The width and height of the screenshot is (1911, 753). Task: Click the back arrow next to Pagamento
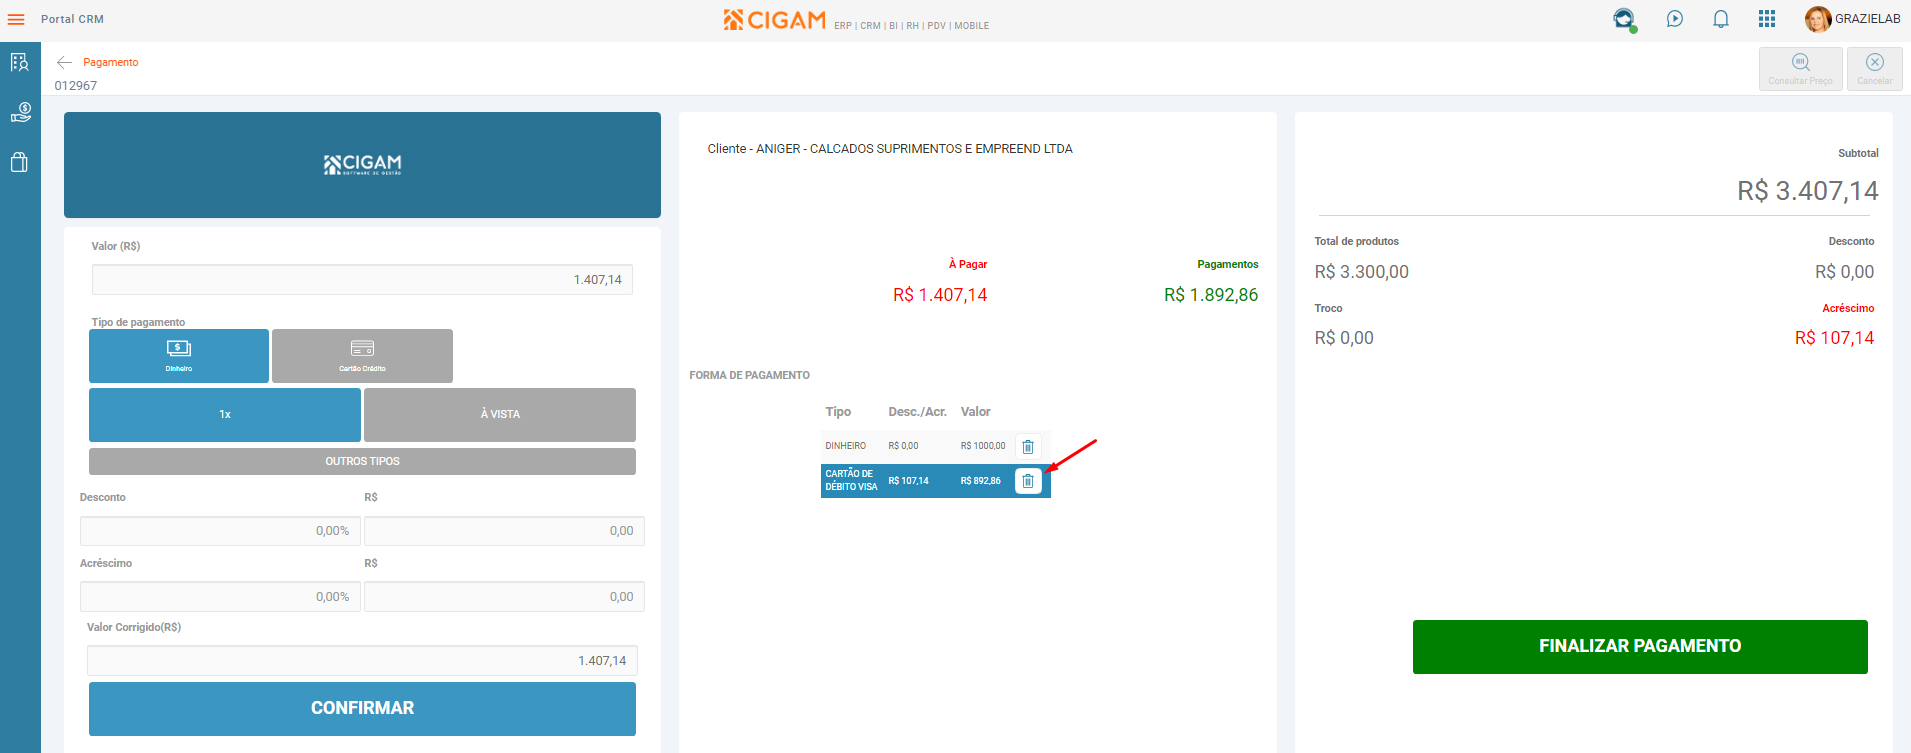click(64, 62)
